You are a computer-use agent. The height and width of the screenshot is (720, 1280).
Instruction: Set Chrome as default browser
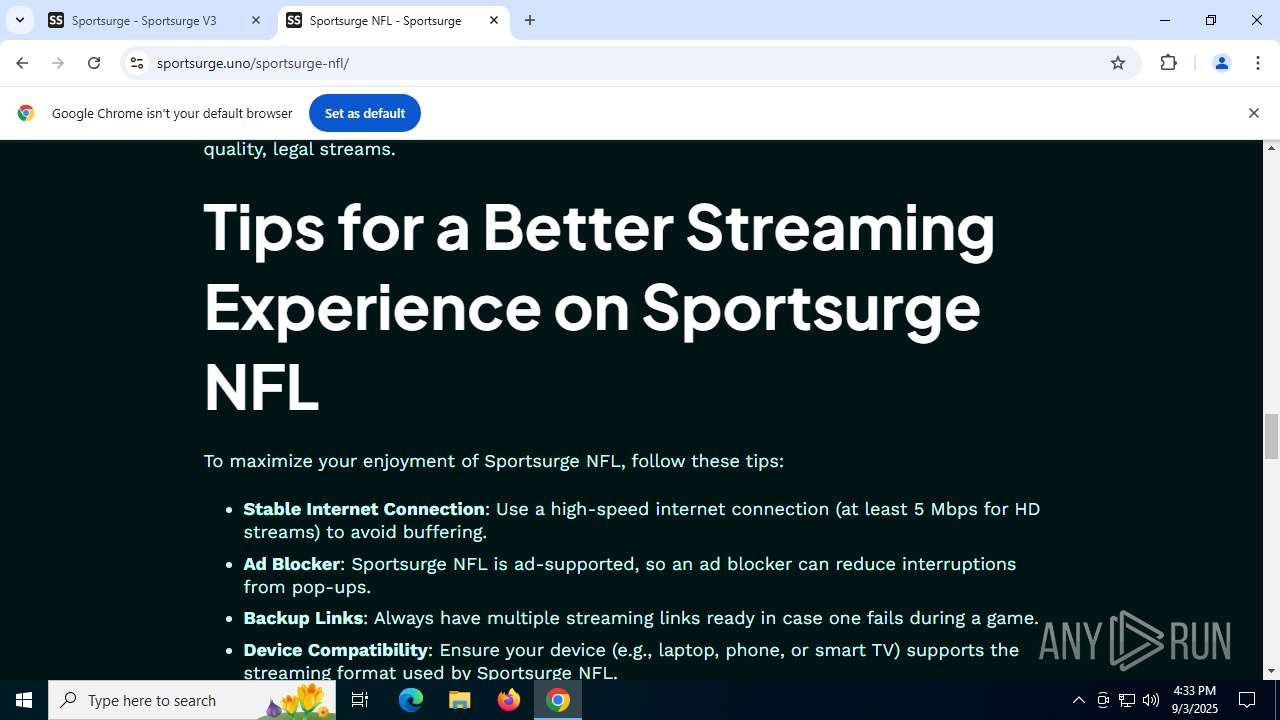(365, 113)
